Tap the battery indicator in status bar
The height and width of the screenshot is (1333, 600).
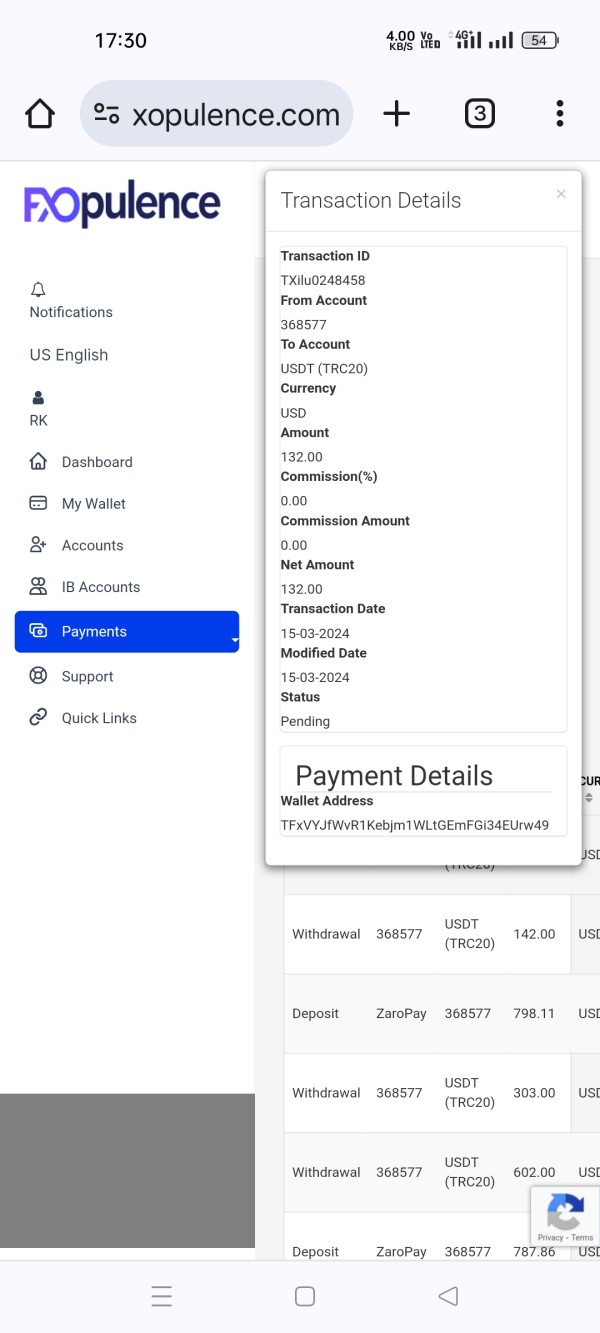(540, 40)
